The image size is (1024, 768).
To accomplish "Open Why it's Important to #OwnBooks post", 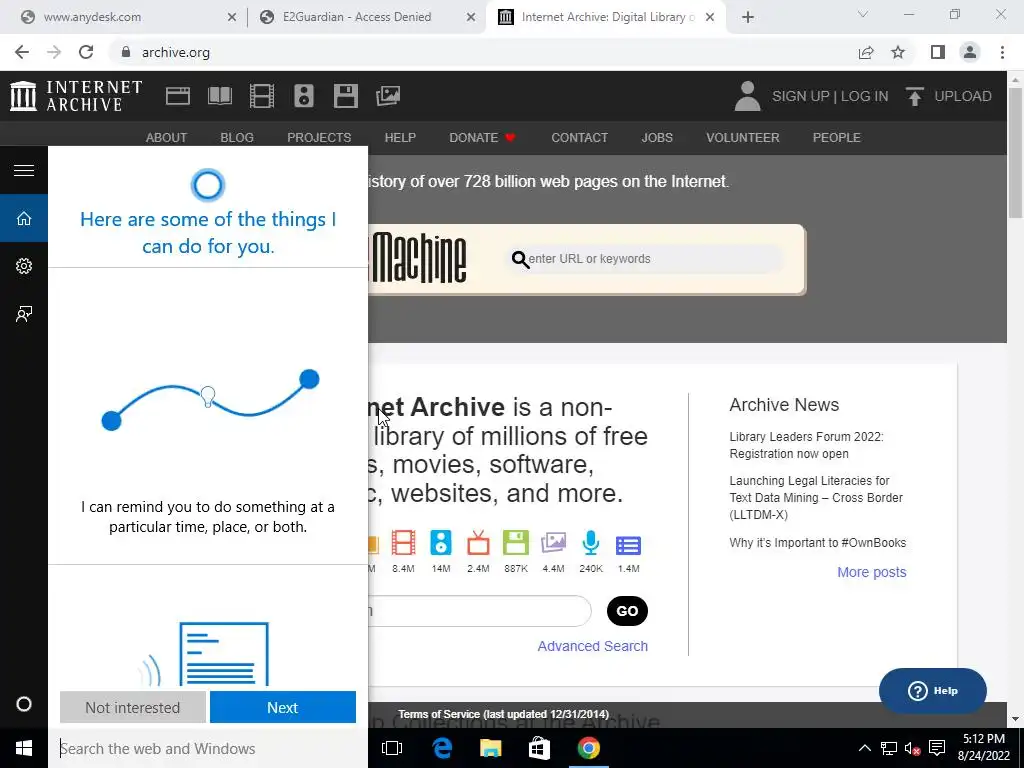I will pyautogui.click(x=818, y=543).
